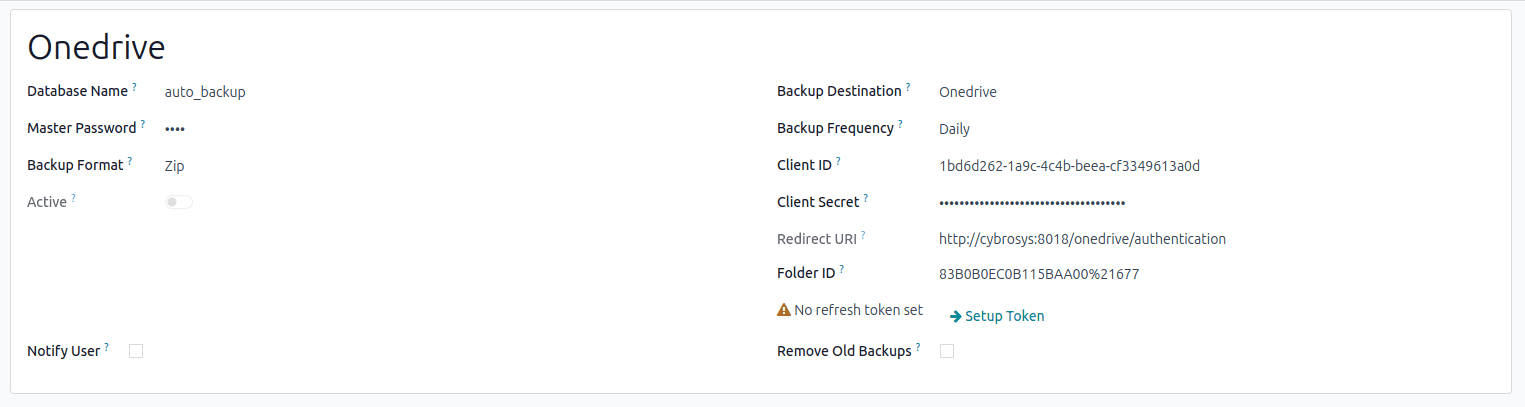The image size is (1525, 407).
Task: Enable the Notify User checkbox
Action: pyautogui.click(x=136, y=351)
